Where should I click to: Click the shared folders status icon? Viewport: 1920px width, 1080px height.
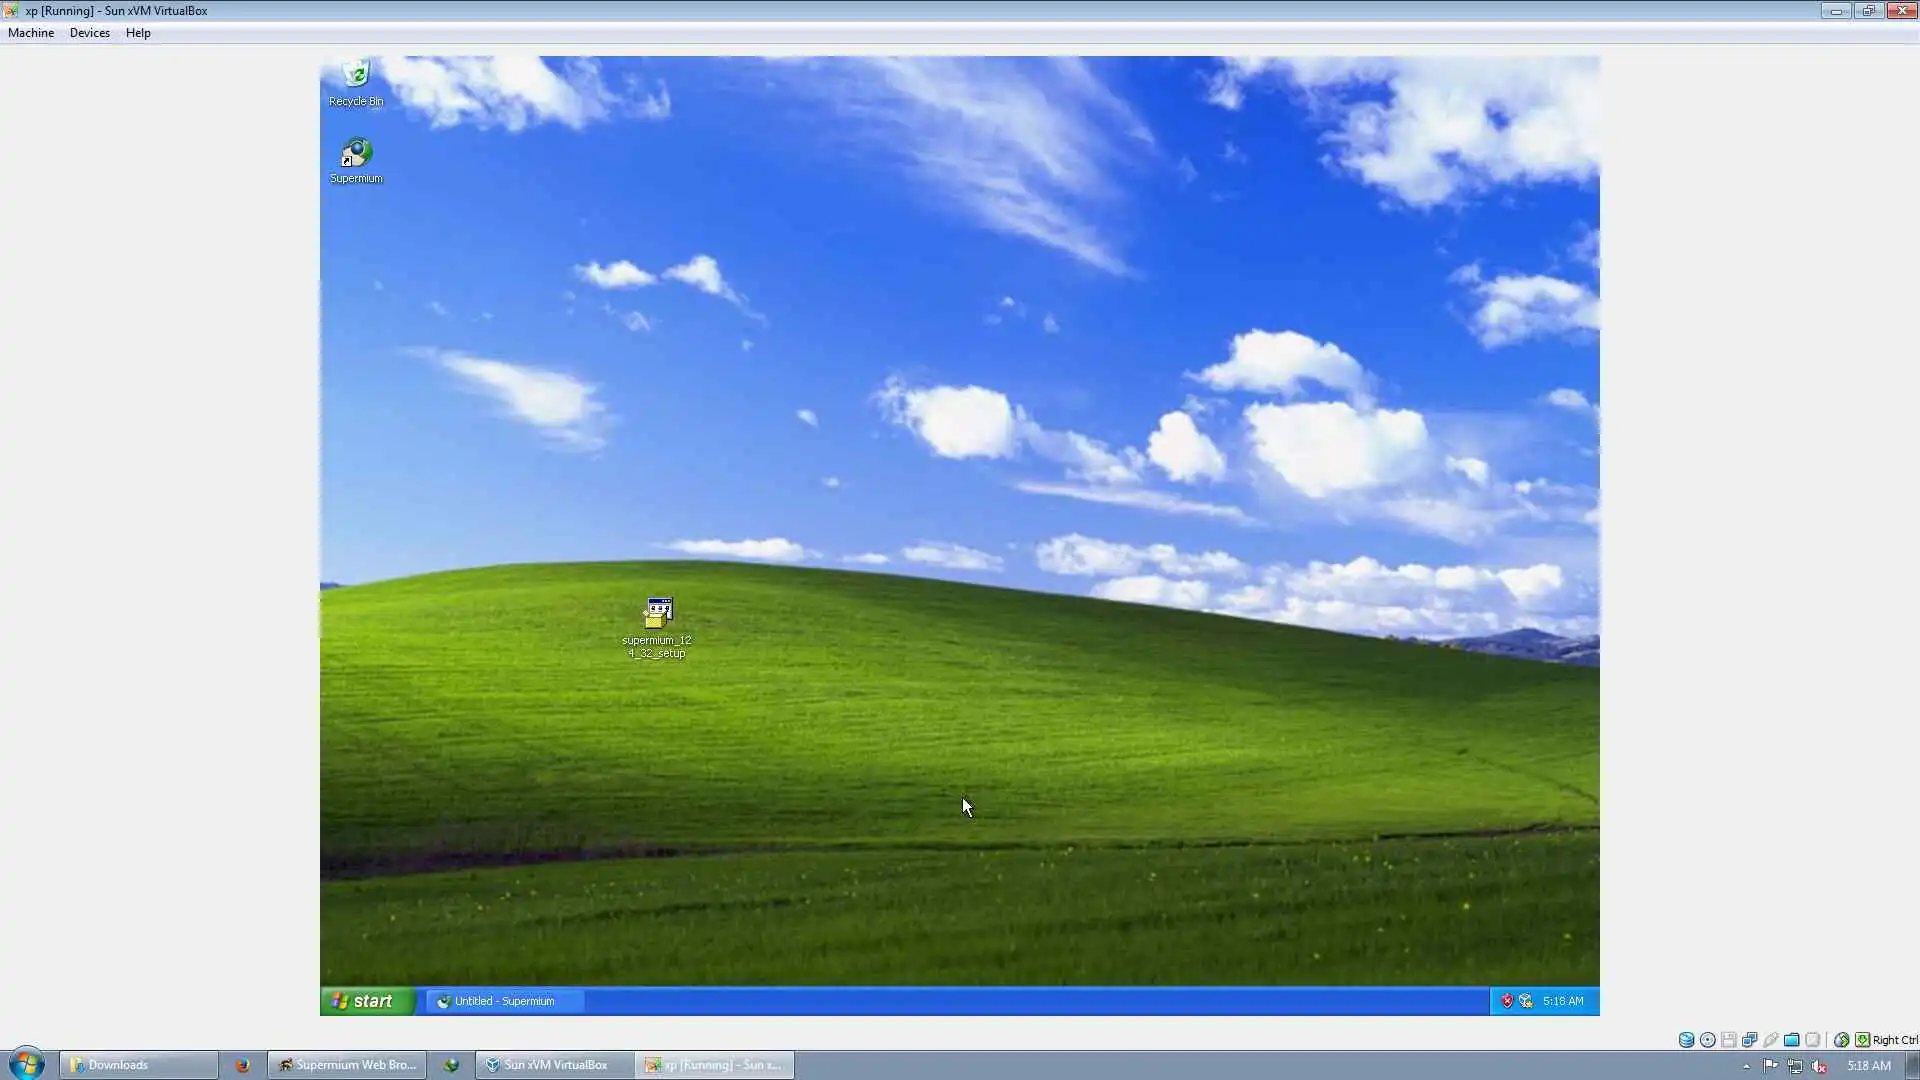click(x=1791, y=1040)
